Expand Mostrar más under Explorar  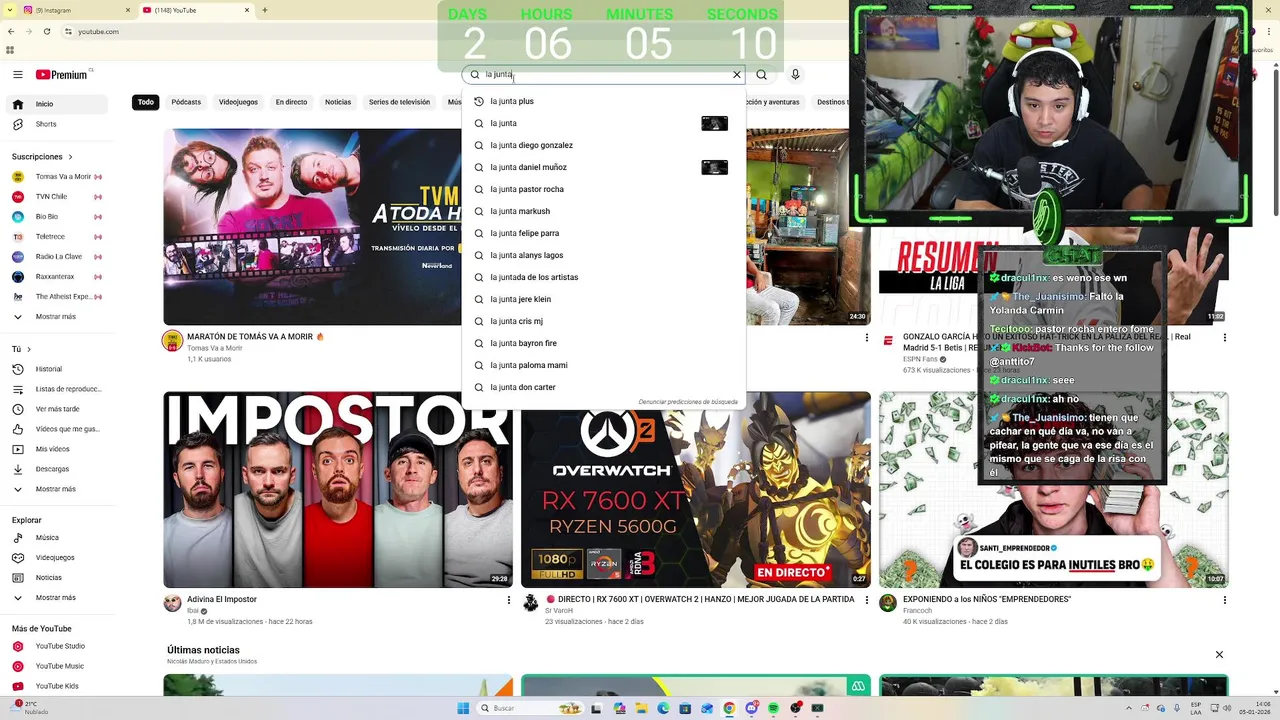pyautogui.click(x=56, y=598)
